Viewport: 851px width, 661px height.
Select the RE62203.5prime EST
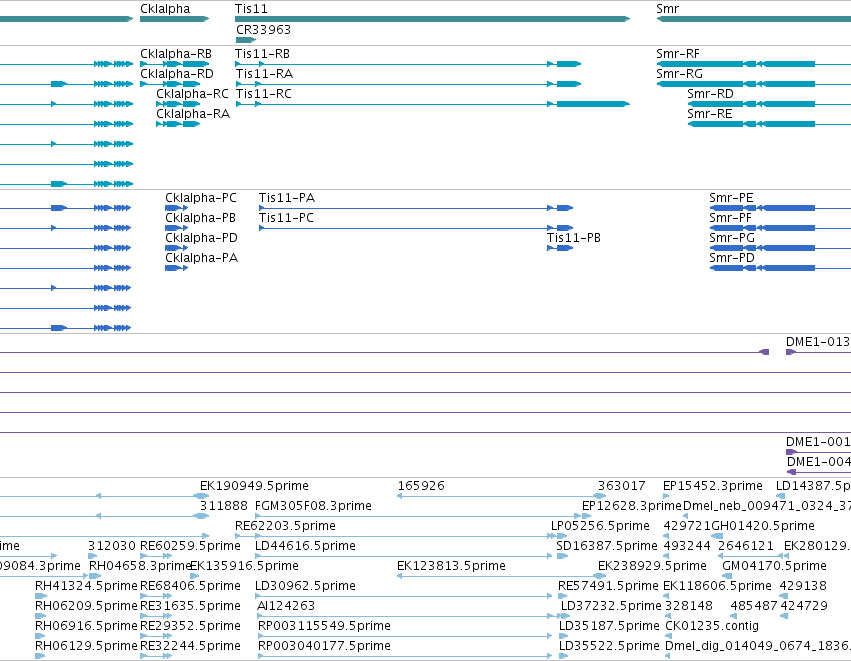point(285,526)
